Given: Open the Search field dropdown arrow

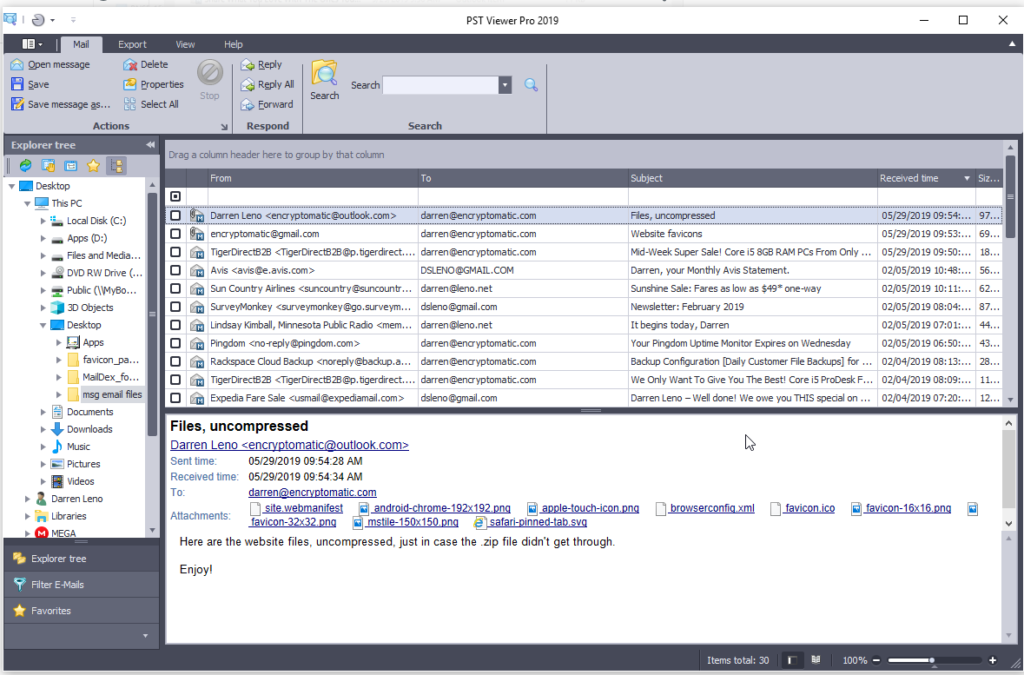Looking at the screenshot, I should (505, 85).
